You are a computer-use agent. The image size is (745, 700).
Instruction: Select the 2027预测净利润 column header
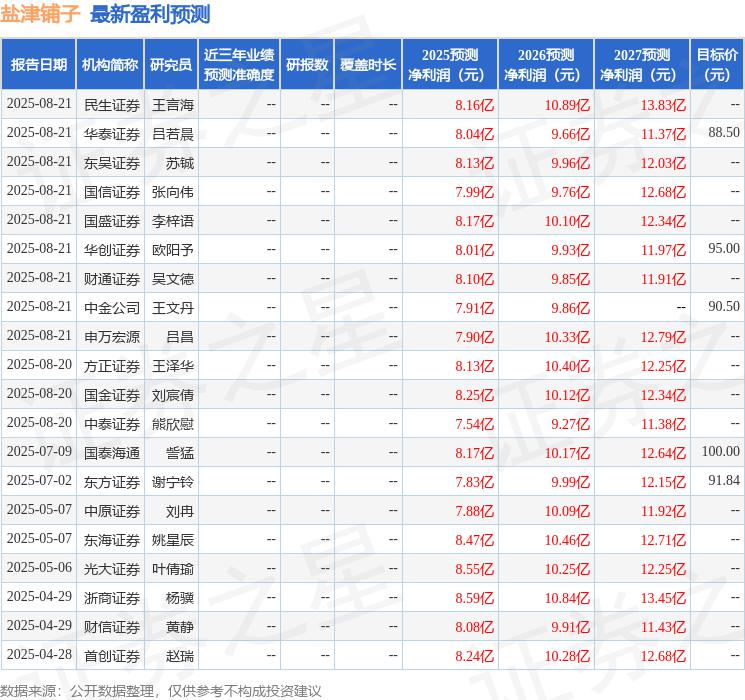click(x=642, y=65)
